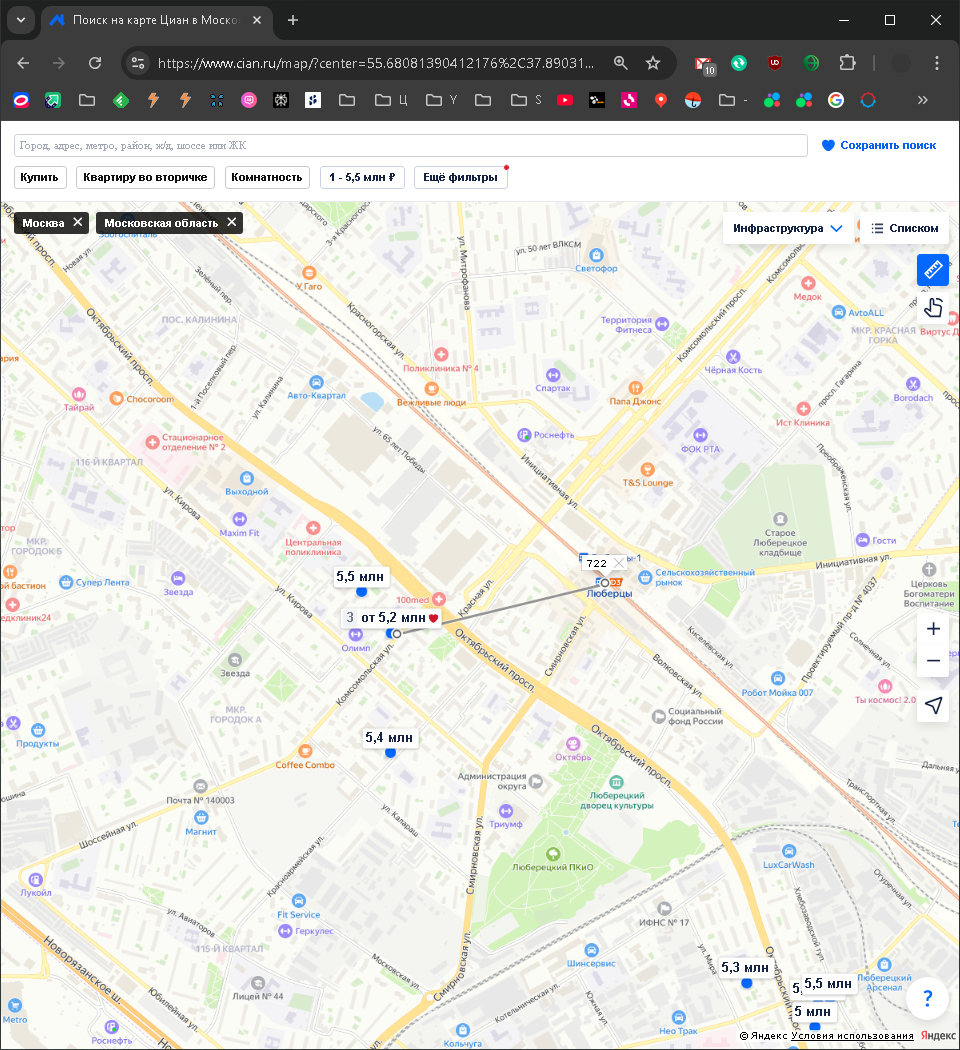Open the от 5,2 млн cluster of 3 listings

(392, 617)
